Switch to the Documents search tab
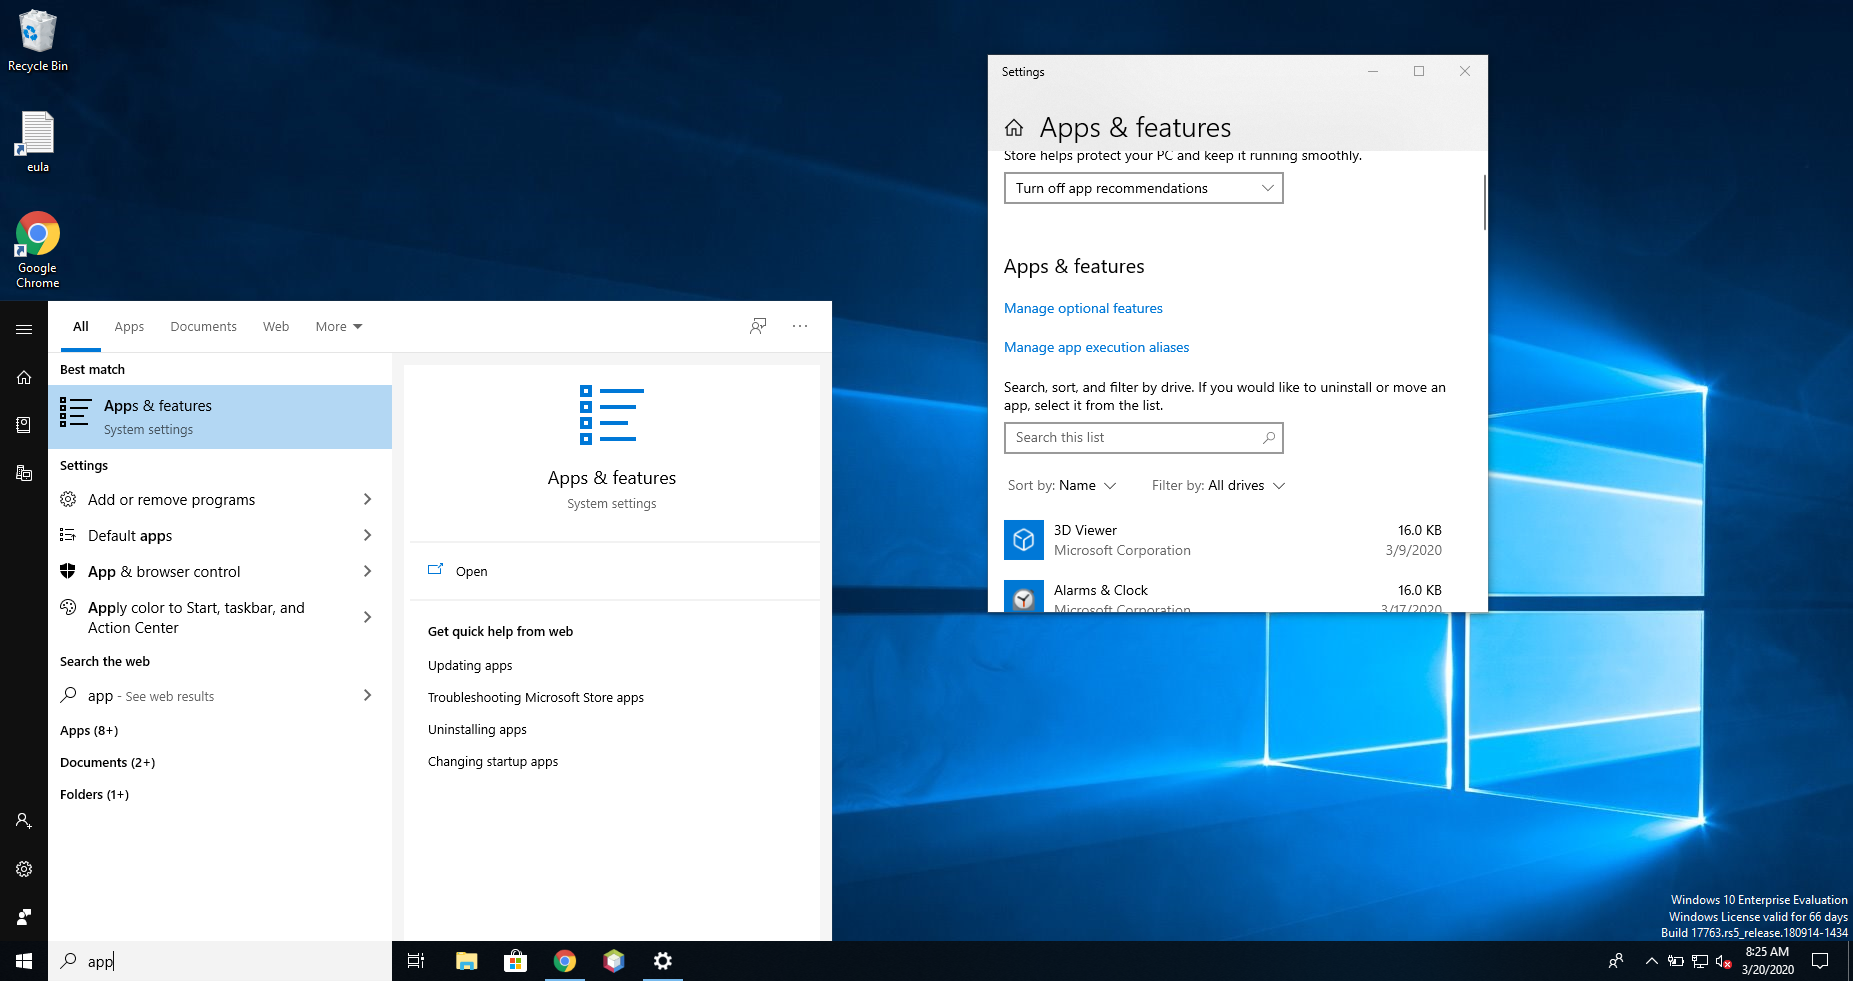This screenshot has height=981, width=1853. coord(203,326)
